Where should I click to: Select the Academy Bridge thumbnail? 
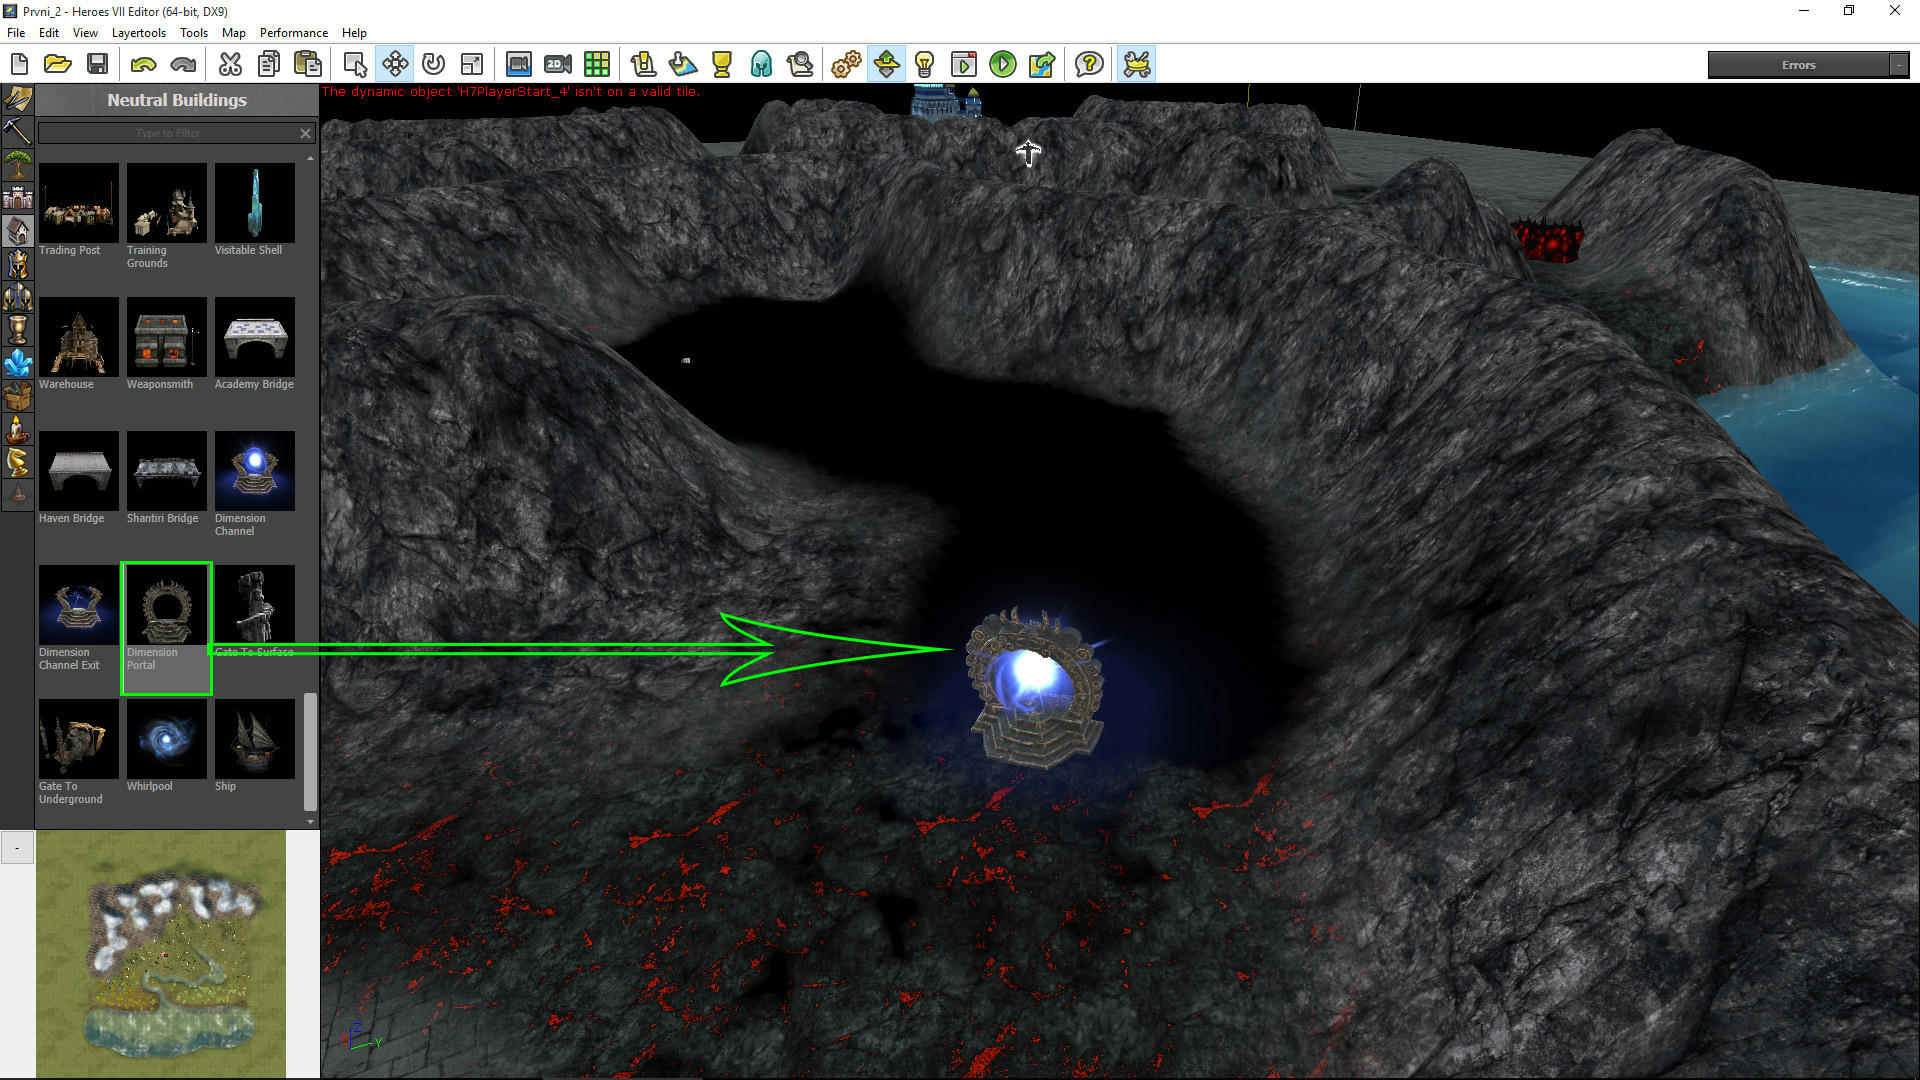(255, 337)
